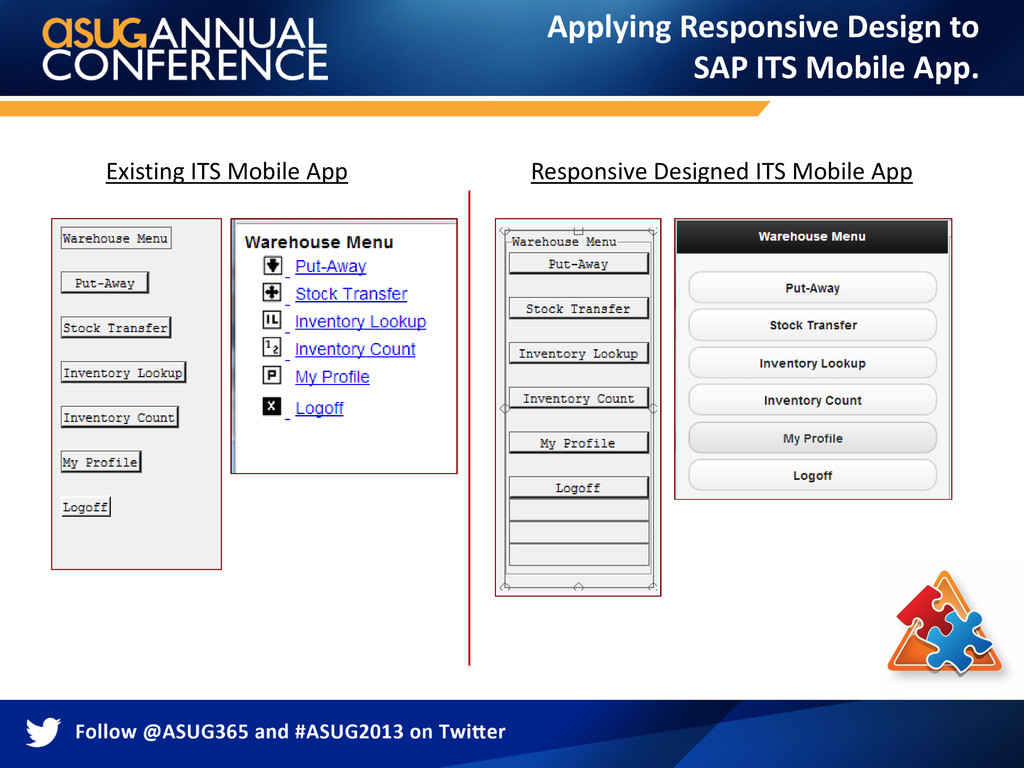Tap rounded Inventory Lookup button in responsive app

click(812, 362)
